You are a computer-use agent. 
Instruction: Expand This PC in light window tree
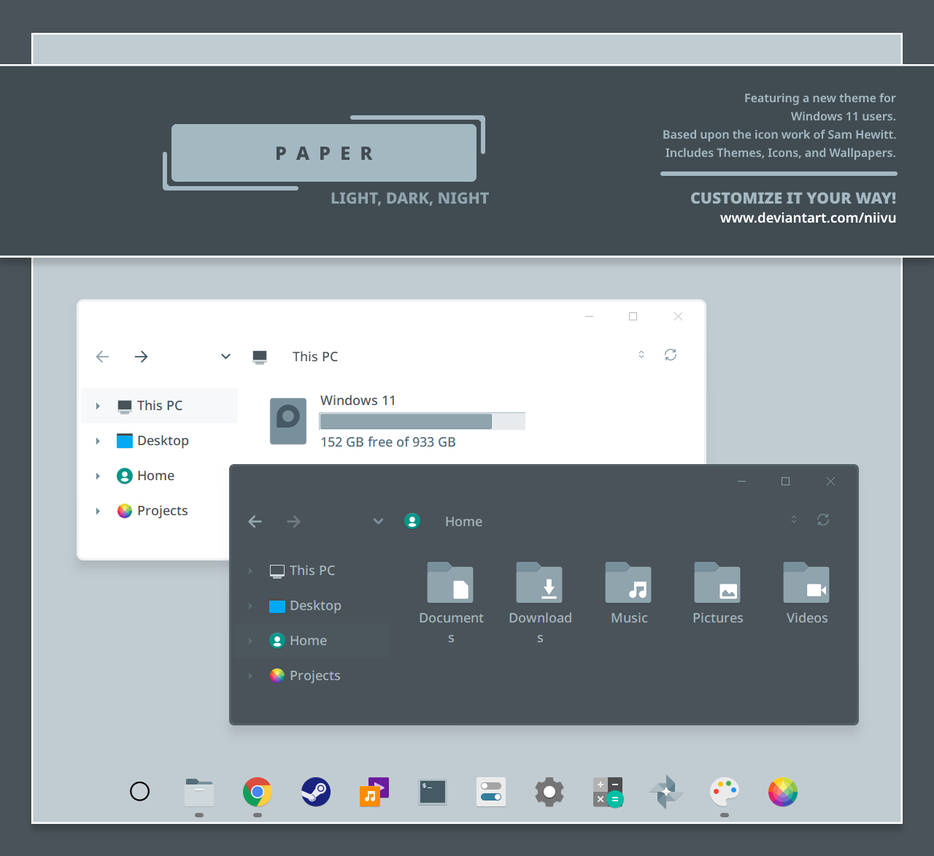pos(98,406)
